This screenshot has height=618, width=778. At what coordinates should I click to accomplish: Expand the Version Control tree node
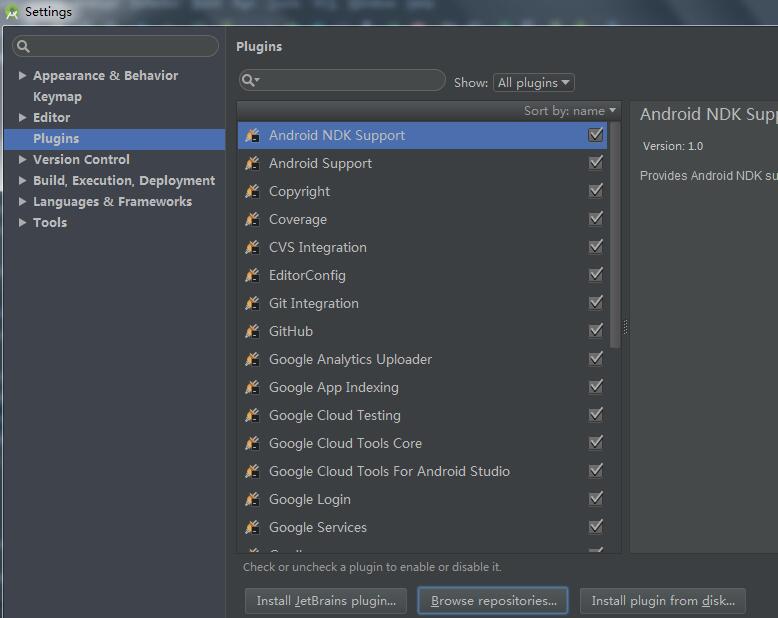pos(22,160)
